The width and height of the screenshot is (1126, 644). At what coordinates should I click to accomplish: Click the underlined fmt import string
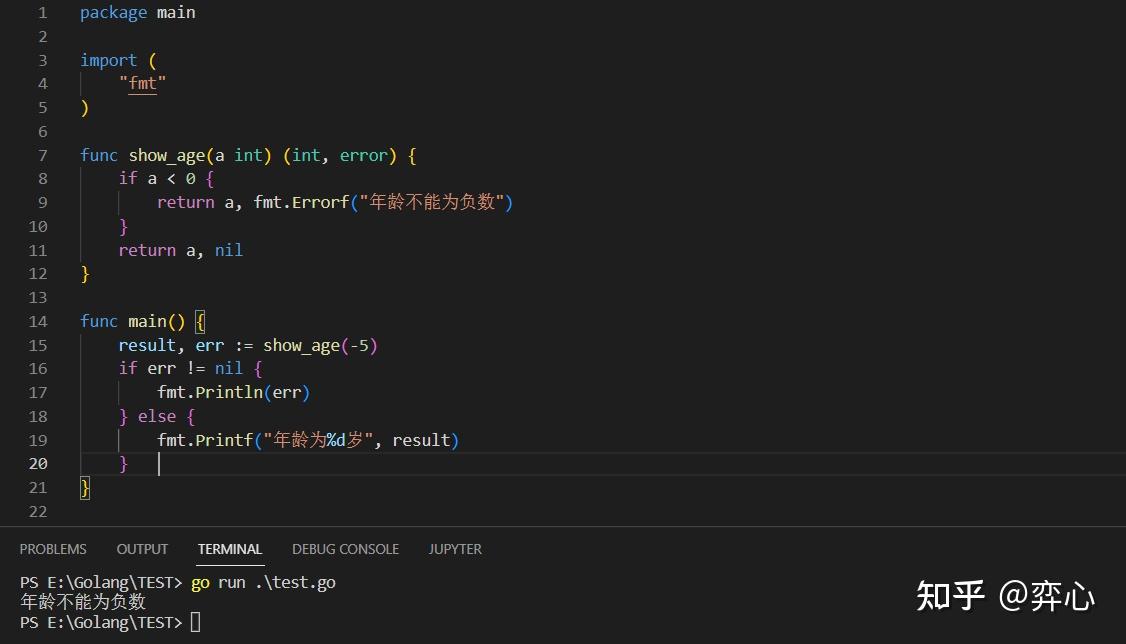pyautogui.click(x=142, y=83)
